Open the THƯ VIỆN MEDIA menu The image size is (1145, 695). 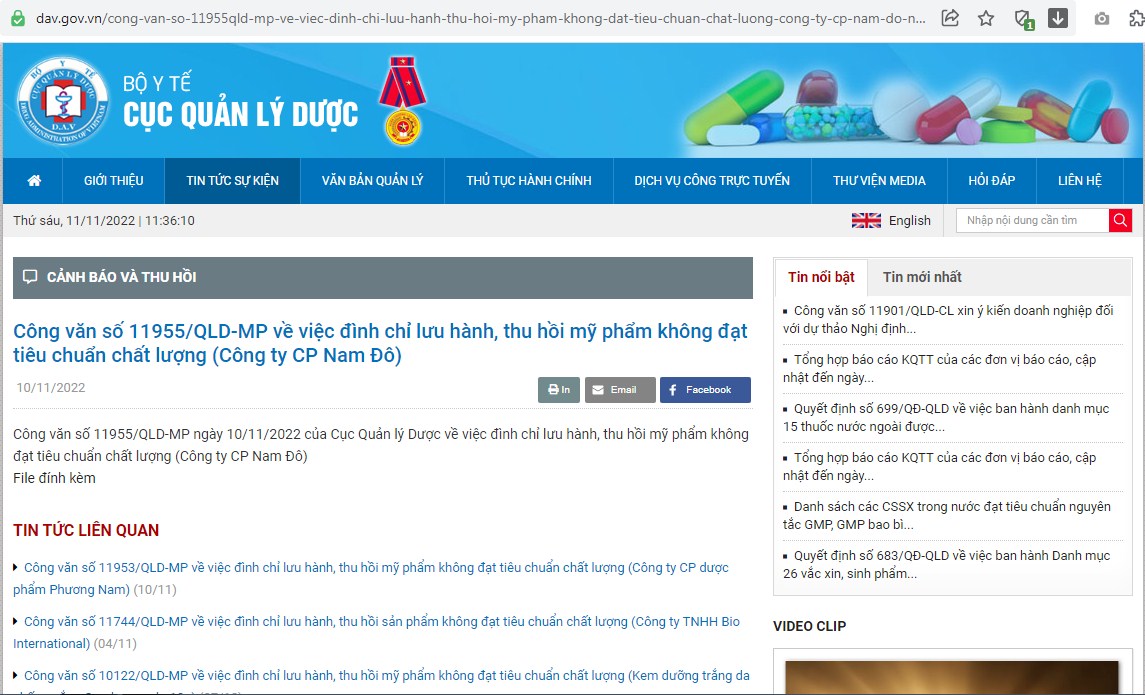pyautogui.click(x=878, y=181)
